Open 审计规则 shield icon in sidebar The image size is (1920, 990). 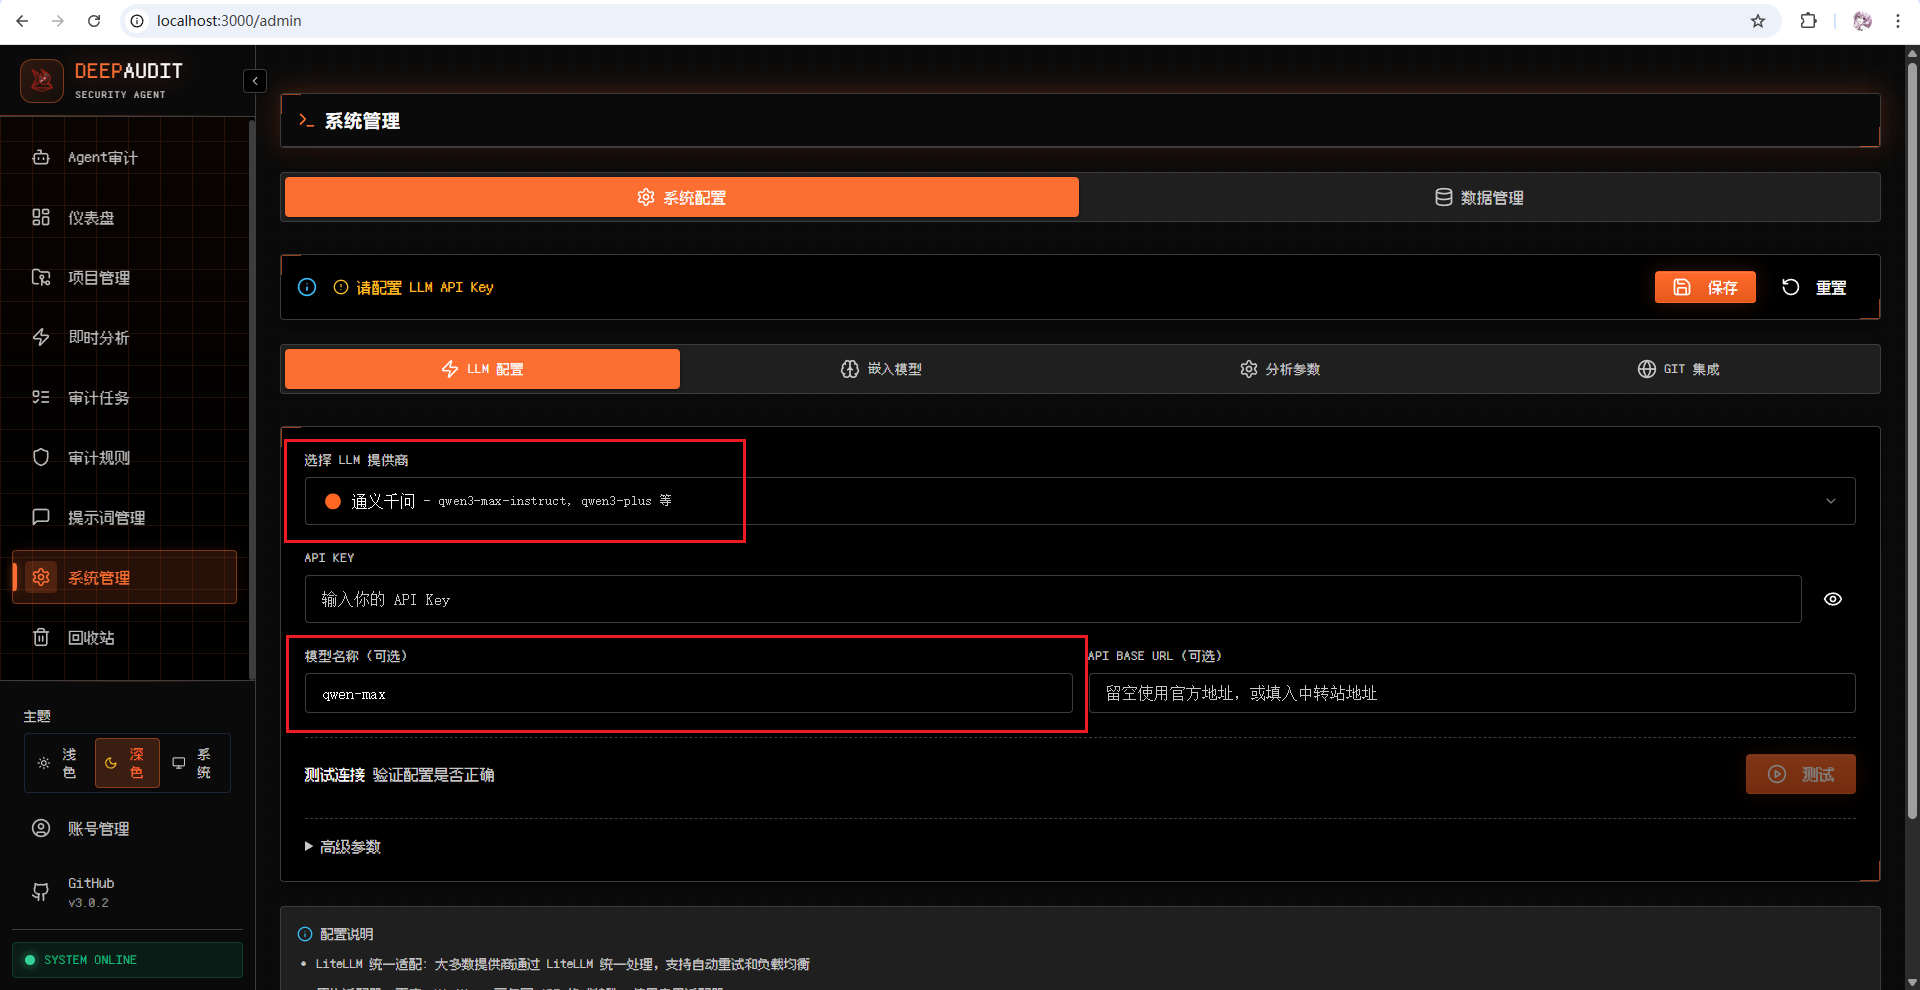pyautogui.click(x=41, y=458)
